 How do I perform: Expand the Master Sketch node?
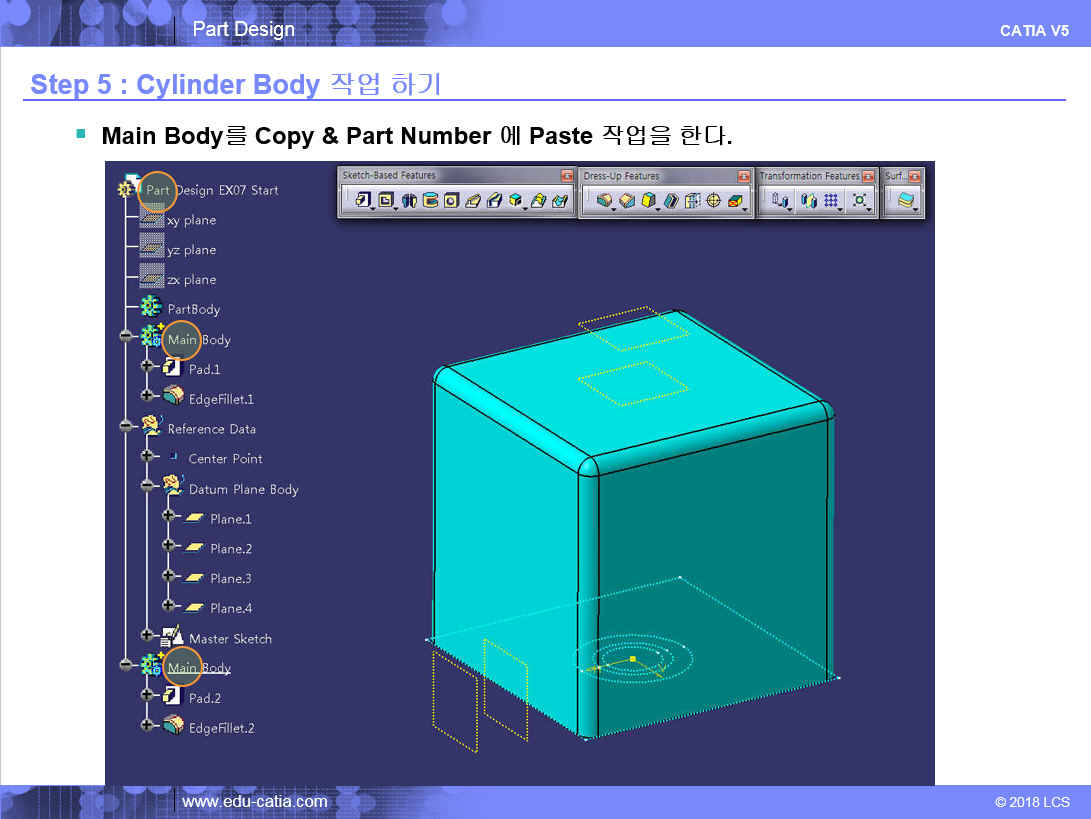(x=148, y=635)
